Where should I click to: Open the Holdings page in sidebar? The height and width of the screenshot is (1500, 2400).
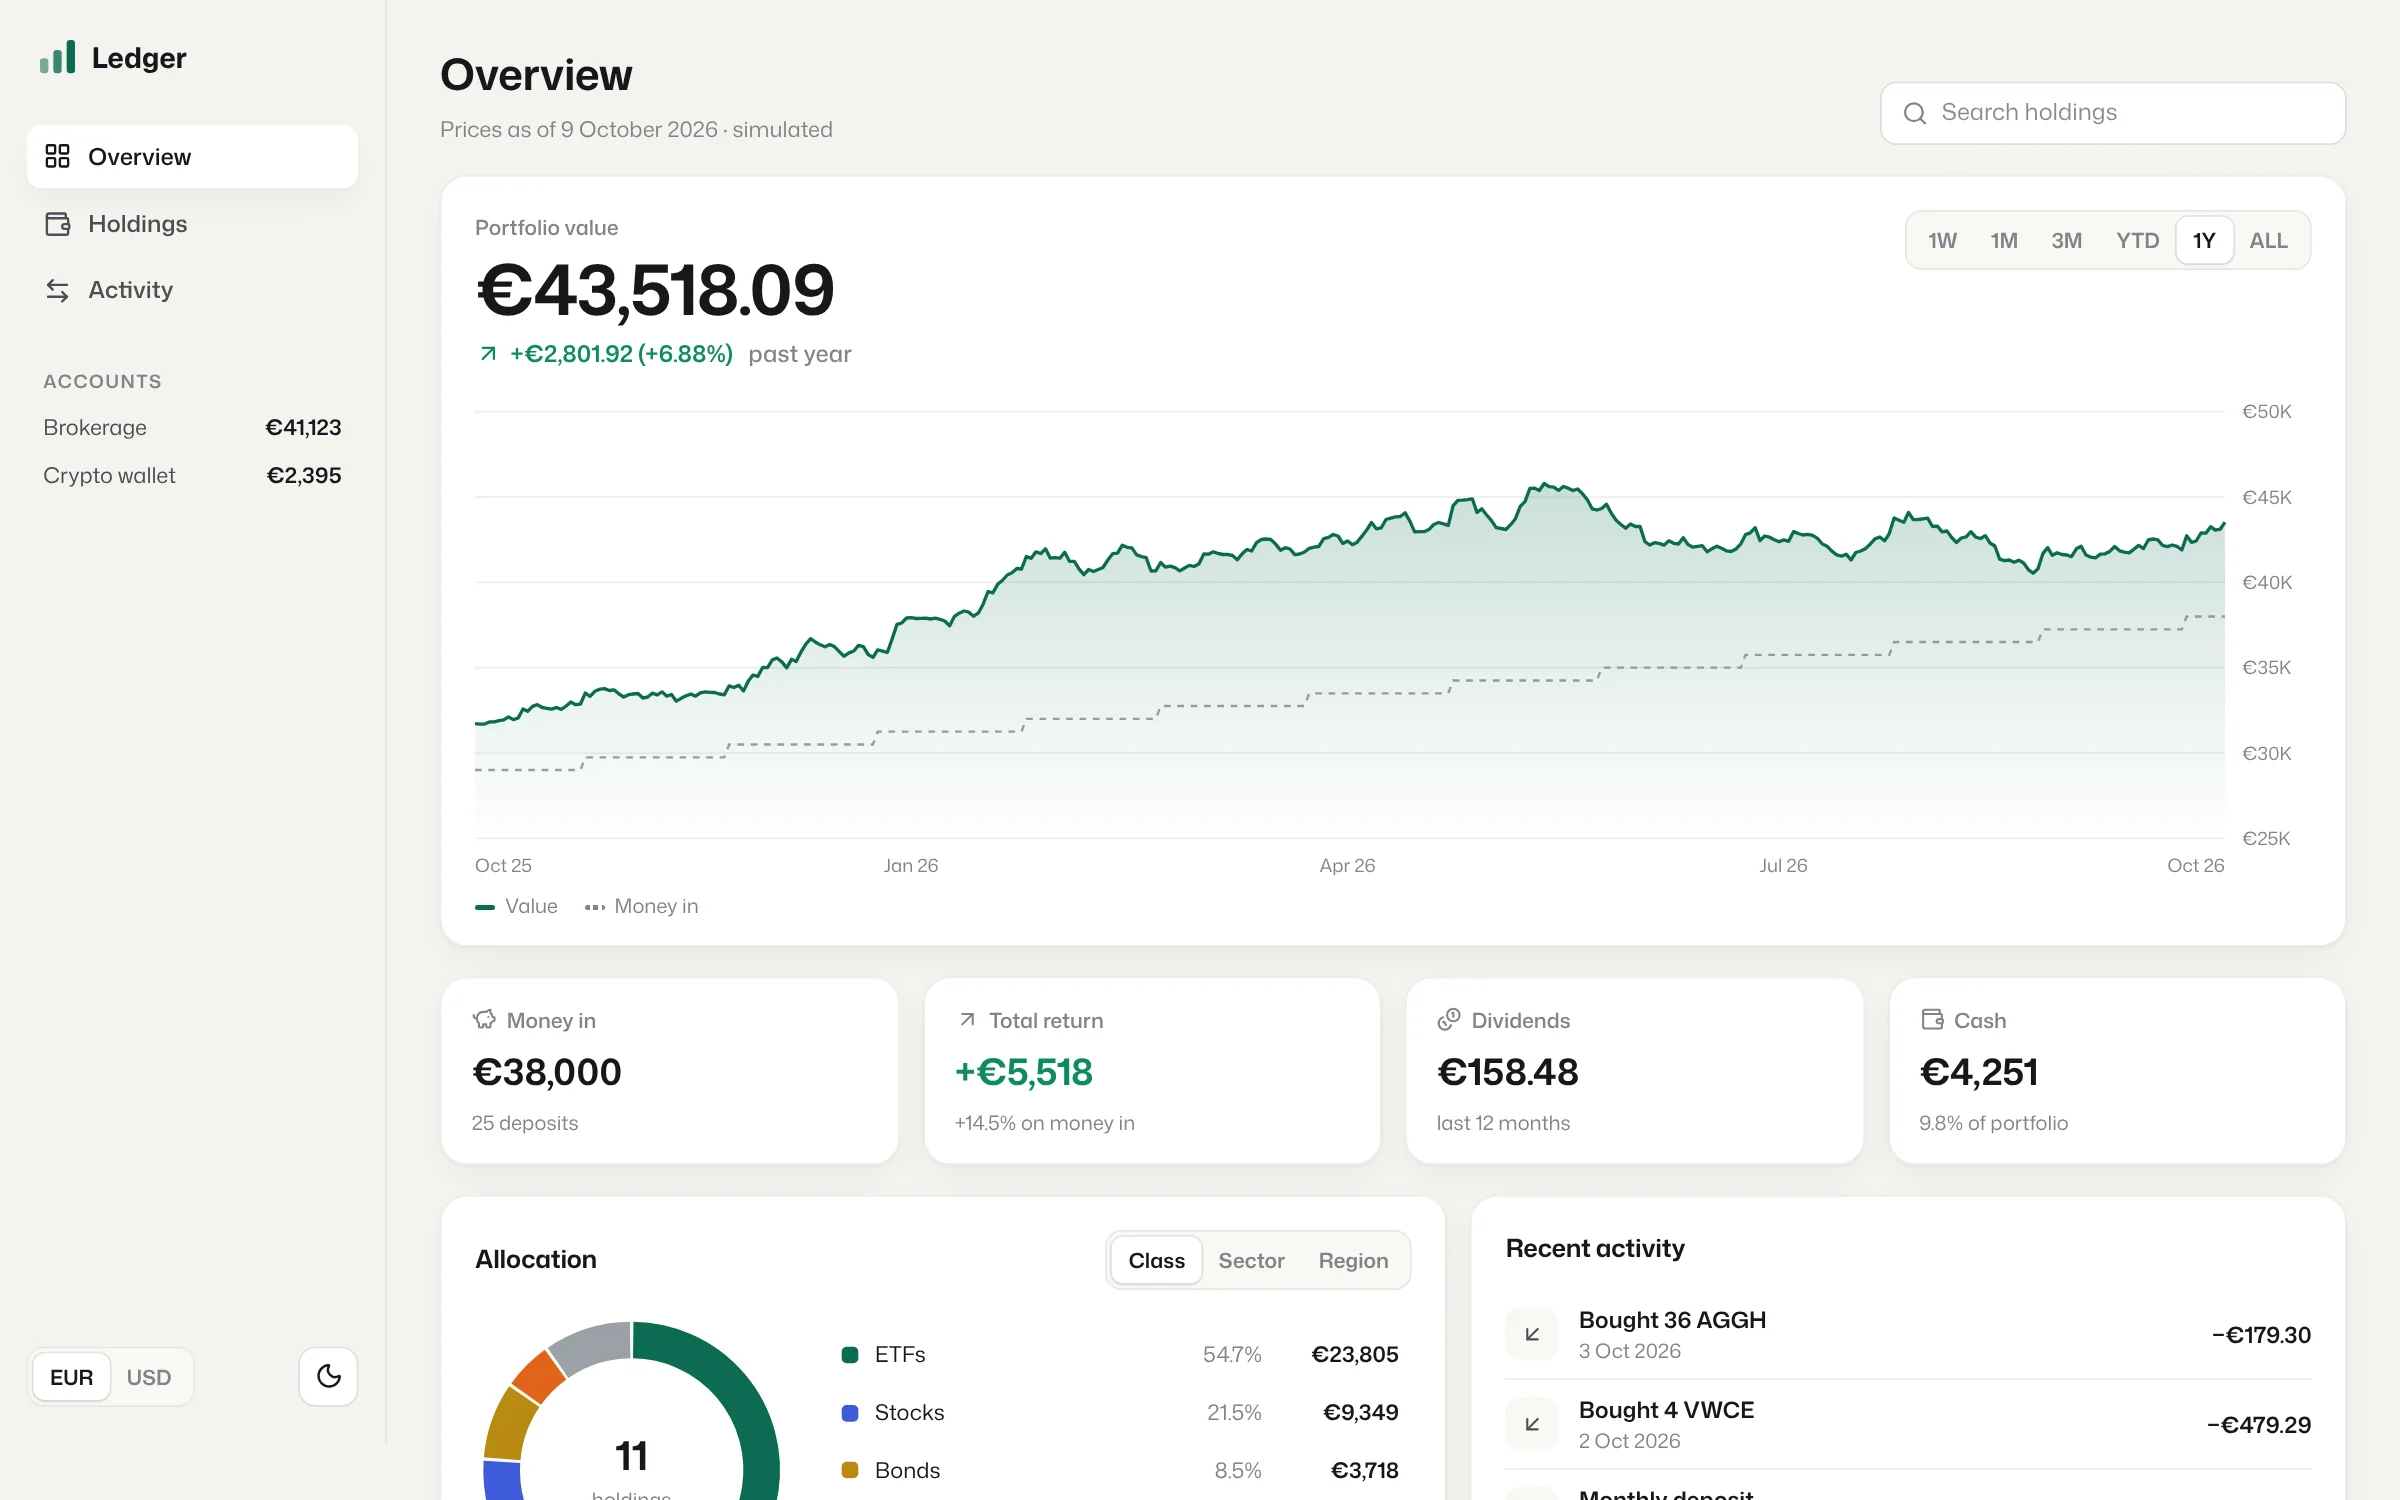coord(192,224)
